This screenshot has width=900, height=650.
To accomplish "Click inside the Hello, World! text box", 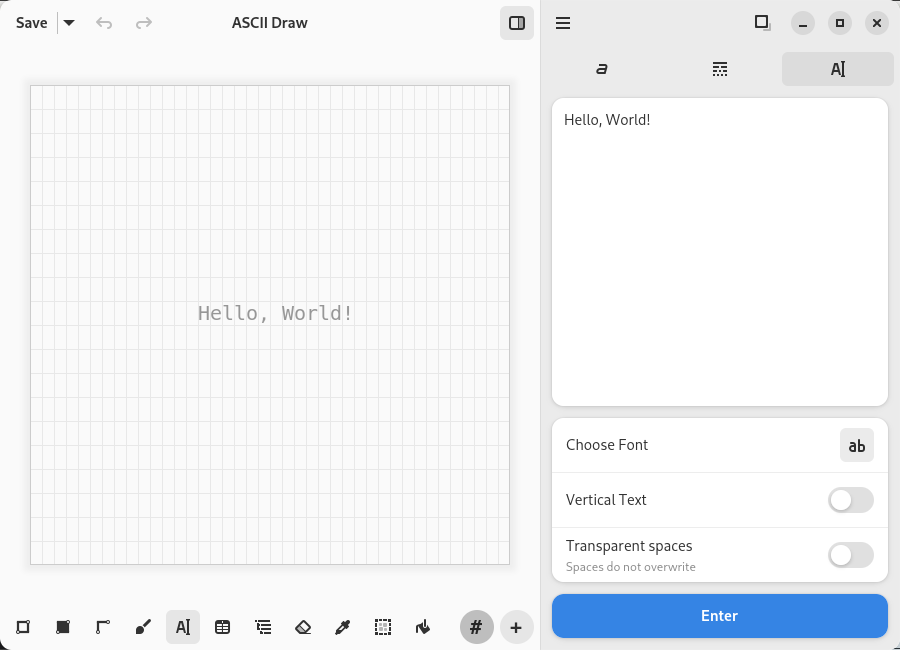I will pos(720,252).
